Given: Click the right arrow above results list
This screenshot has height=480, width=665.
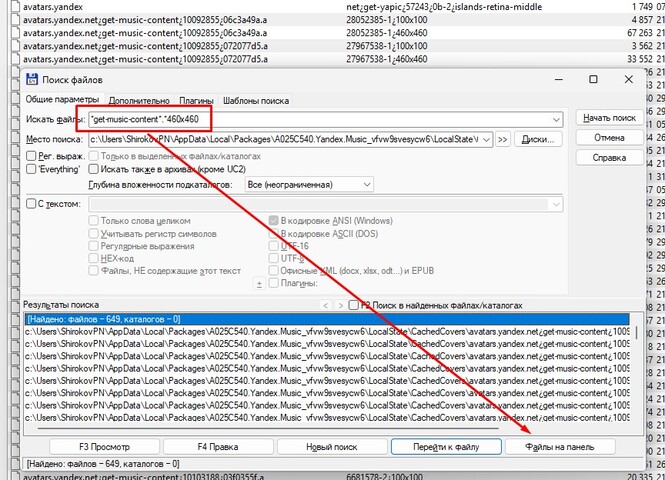Looking at the screenshot, I should coord(338,304).
